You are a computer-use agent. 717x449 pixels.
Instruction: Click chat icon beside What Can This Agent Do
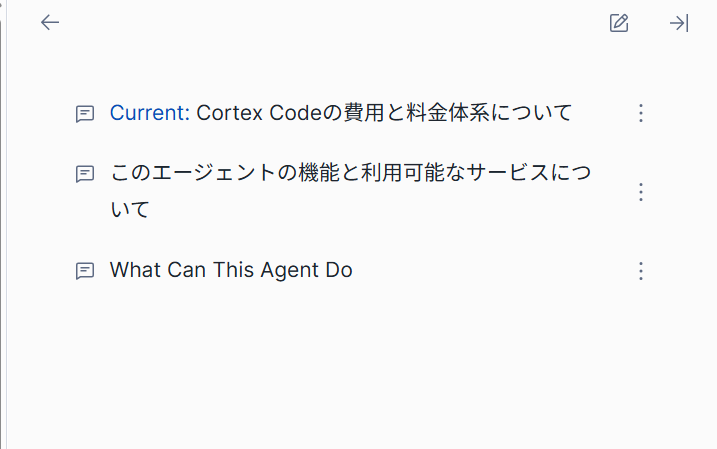click(85, 270)
